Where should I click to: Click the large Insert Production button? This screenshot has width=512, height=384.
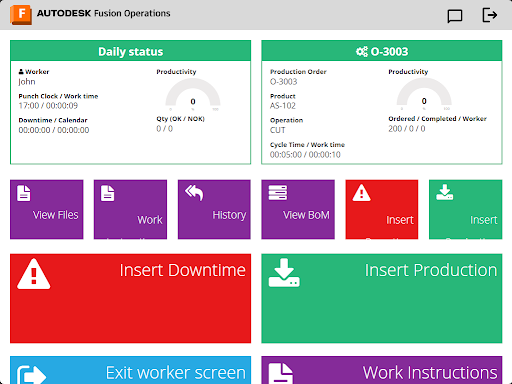click(x=382, y=298)
